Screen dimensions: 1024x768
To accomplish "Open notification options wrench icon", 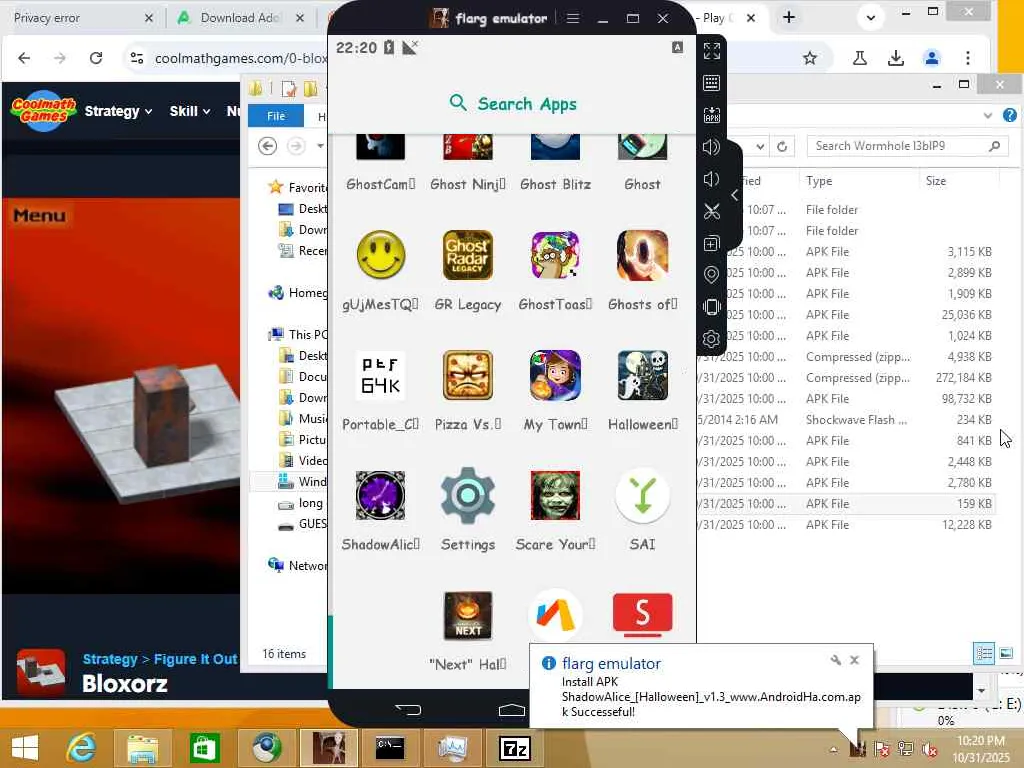I will [x=835, y=660].
